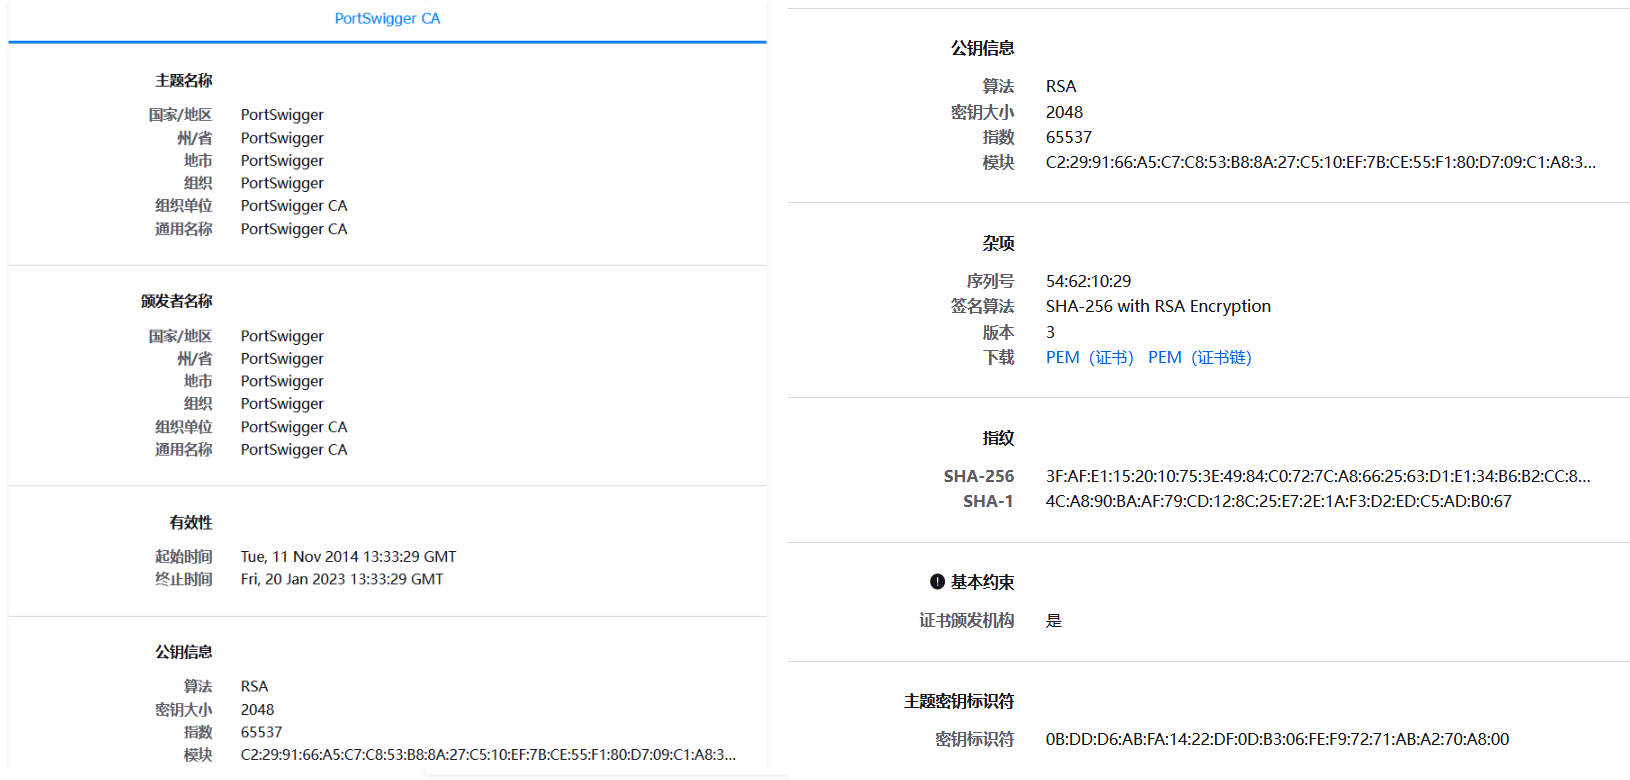
Task: Click the 密钥标识符 value 0B:DD:D6...
Action: point(1278,739)
